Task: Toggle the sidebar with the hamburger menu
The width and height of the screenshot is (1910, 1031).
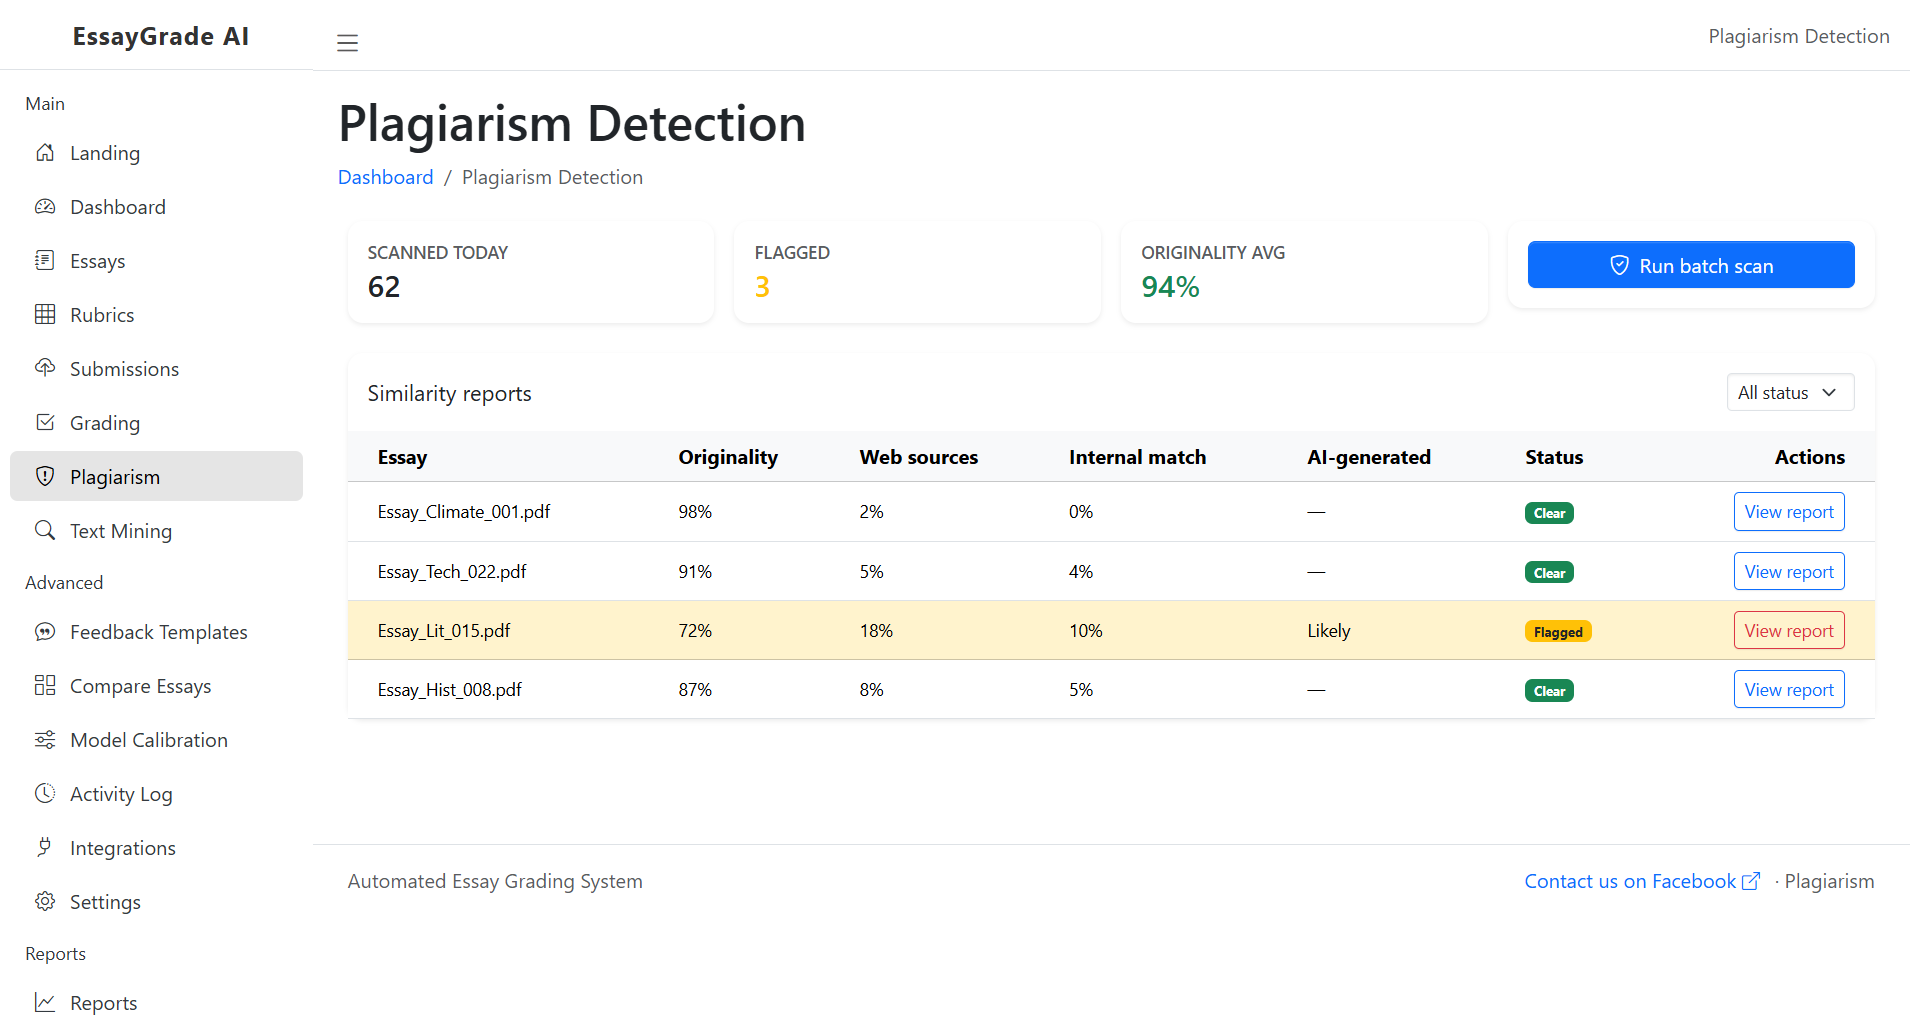Action: click(x=347, y=43)
